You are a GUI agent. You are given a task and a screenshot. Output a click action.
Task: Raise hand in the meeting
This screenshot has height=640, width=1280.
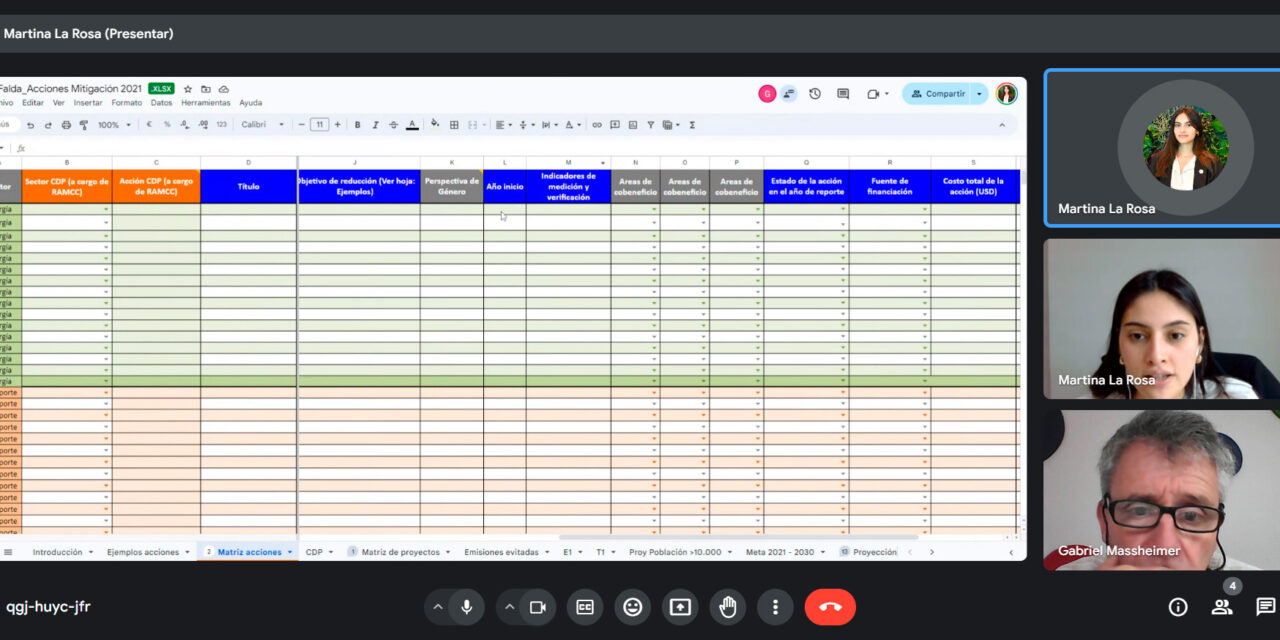click(728, 607)
